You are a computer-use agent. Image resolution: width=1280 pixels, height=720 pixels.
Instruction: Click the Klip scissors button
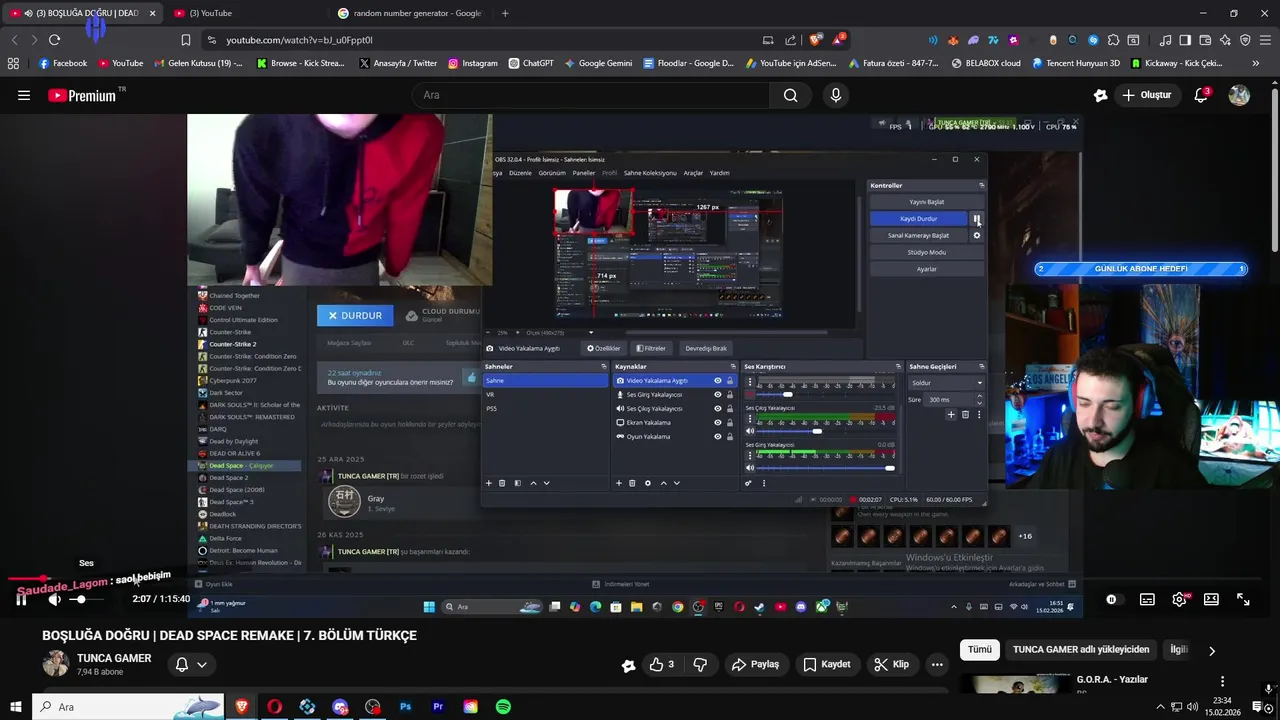tap(891, 664)
